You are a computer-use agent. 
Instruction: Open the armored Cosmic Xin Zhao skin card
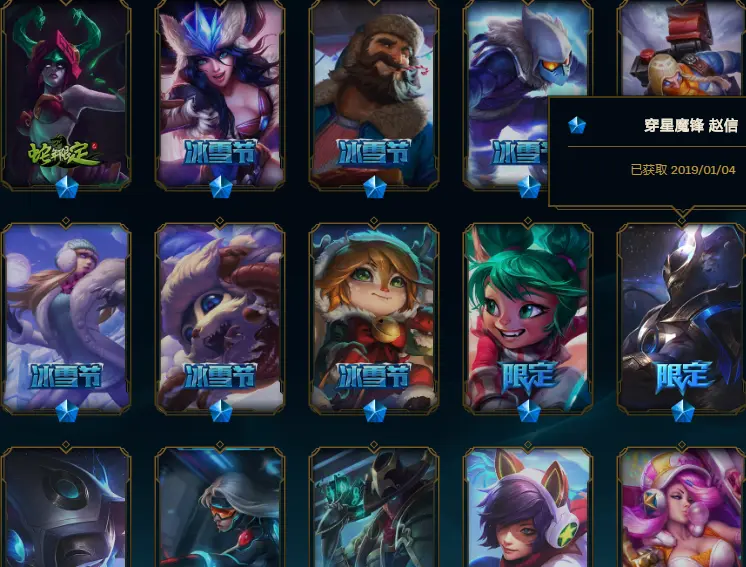(681, 317)
